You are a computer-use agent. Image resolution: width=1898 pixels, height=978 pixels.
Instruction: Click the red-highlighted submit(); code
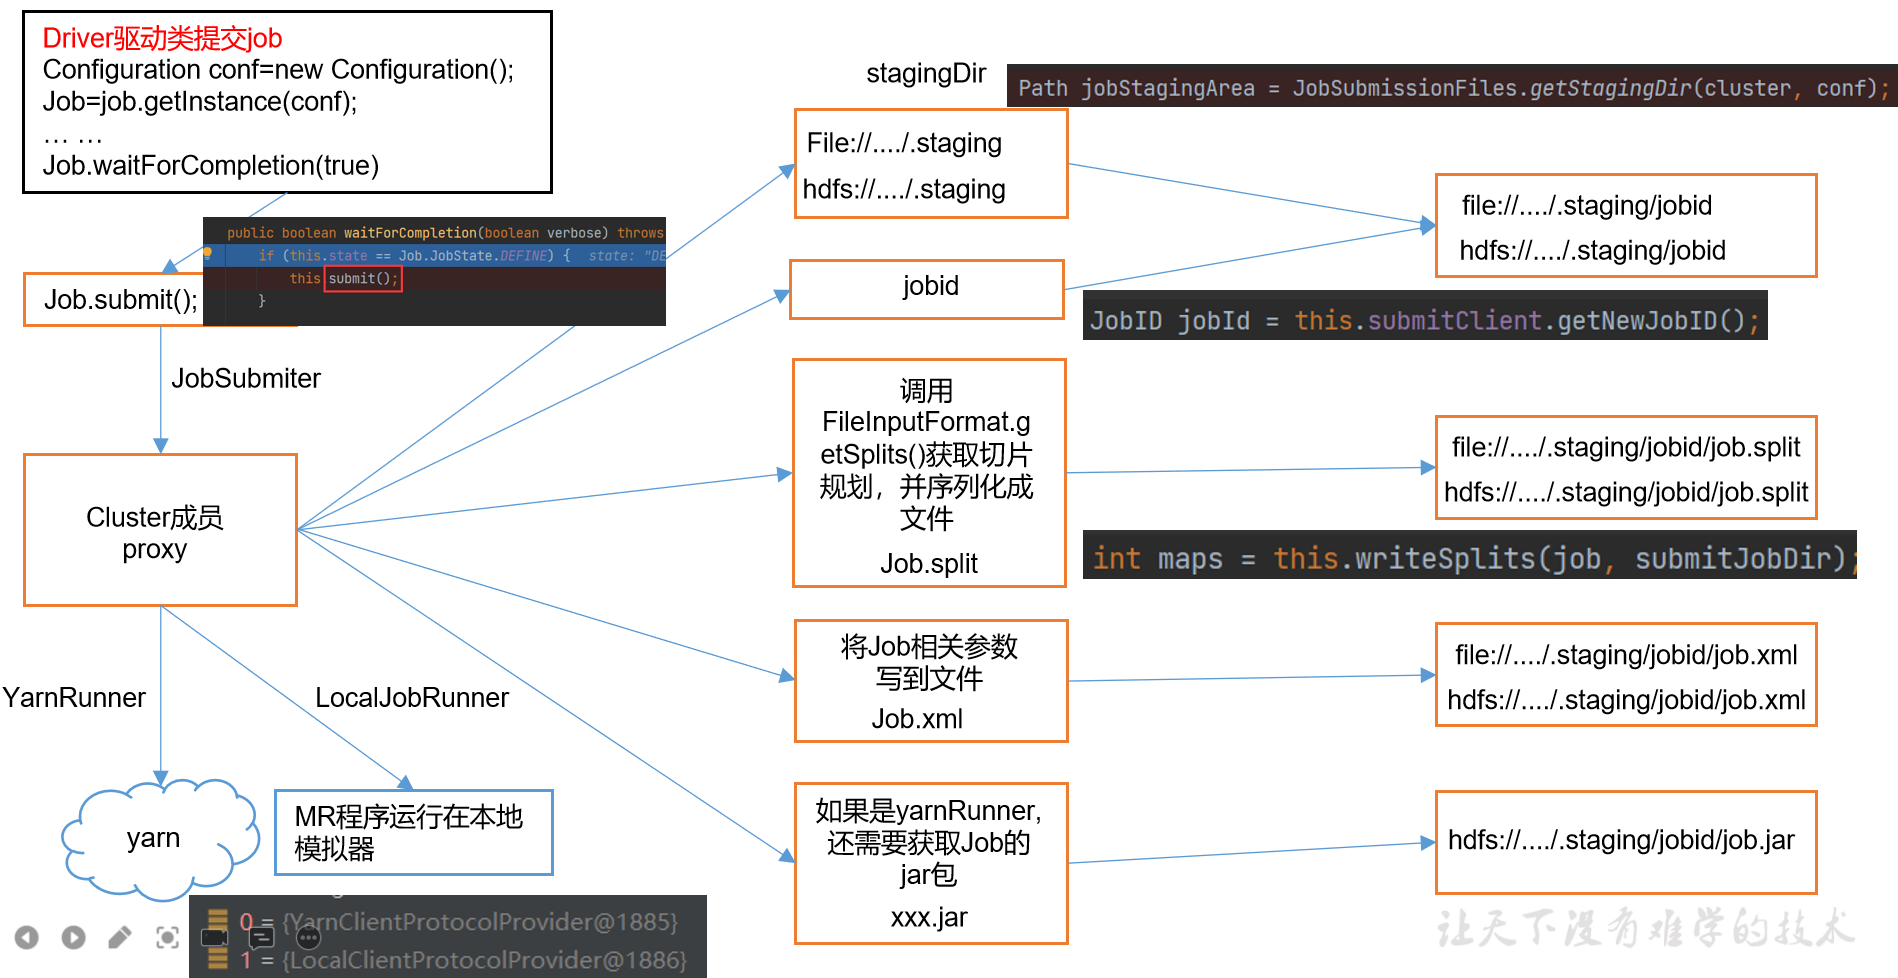point(362,279)
